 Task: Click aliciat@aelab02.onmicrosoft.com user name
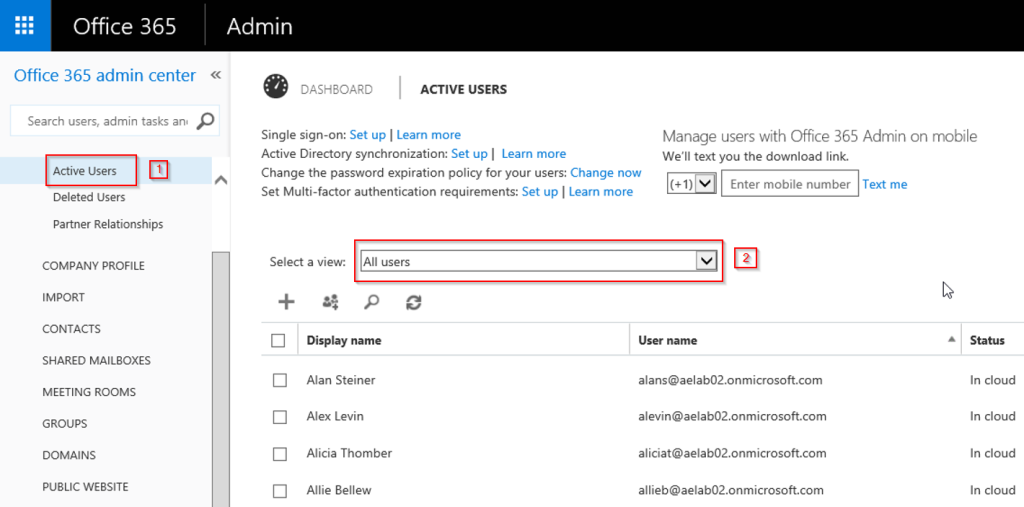tap(732, 453)
